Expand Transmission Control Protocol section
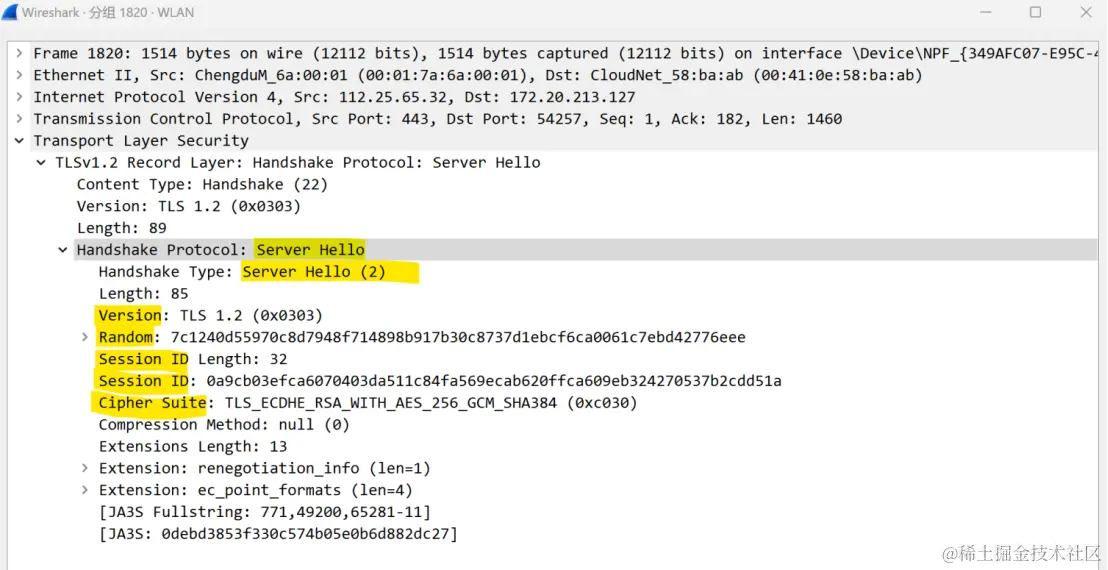The height and width of the screenshot is (570, 1108). coord(19,119)
